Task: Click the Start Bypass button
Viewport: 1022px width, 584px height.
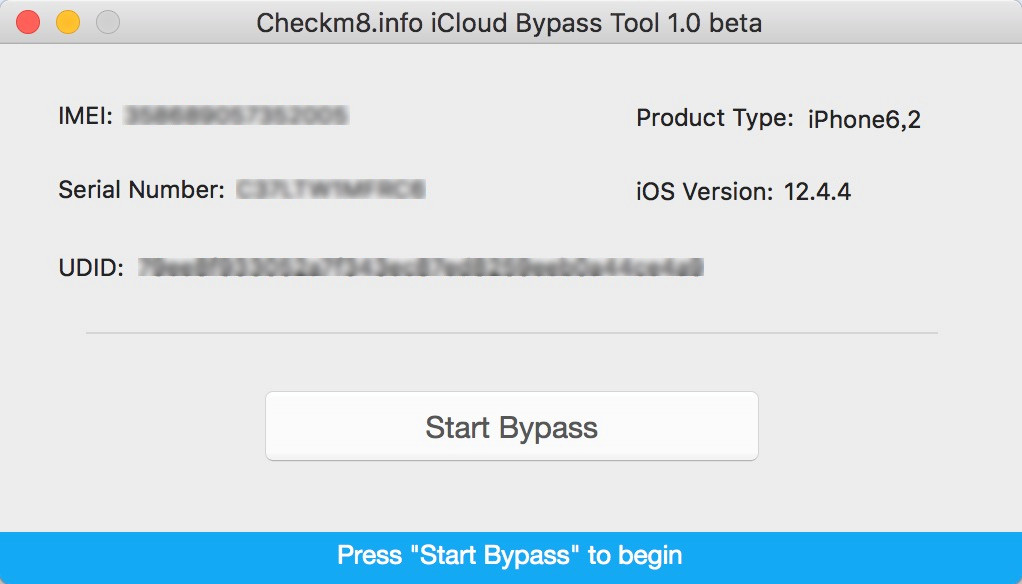Action: 511,425
